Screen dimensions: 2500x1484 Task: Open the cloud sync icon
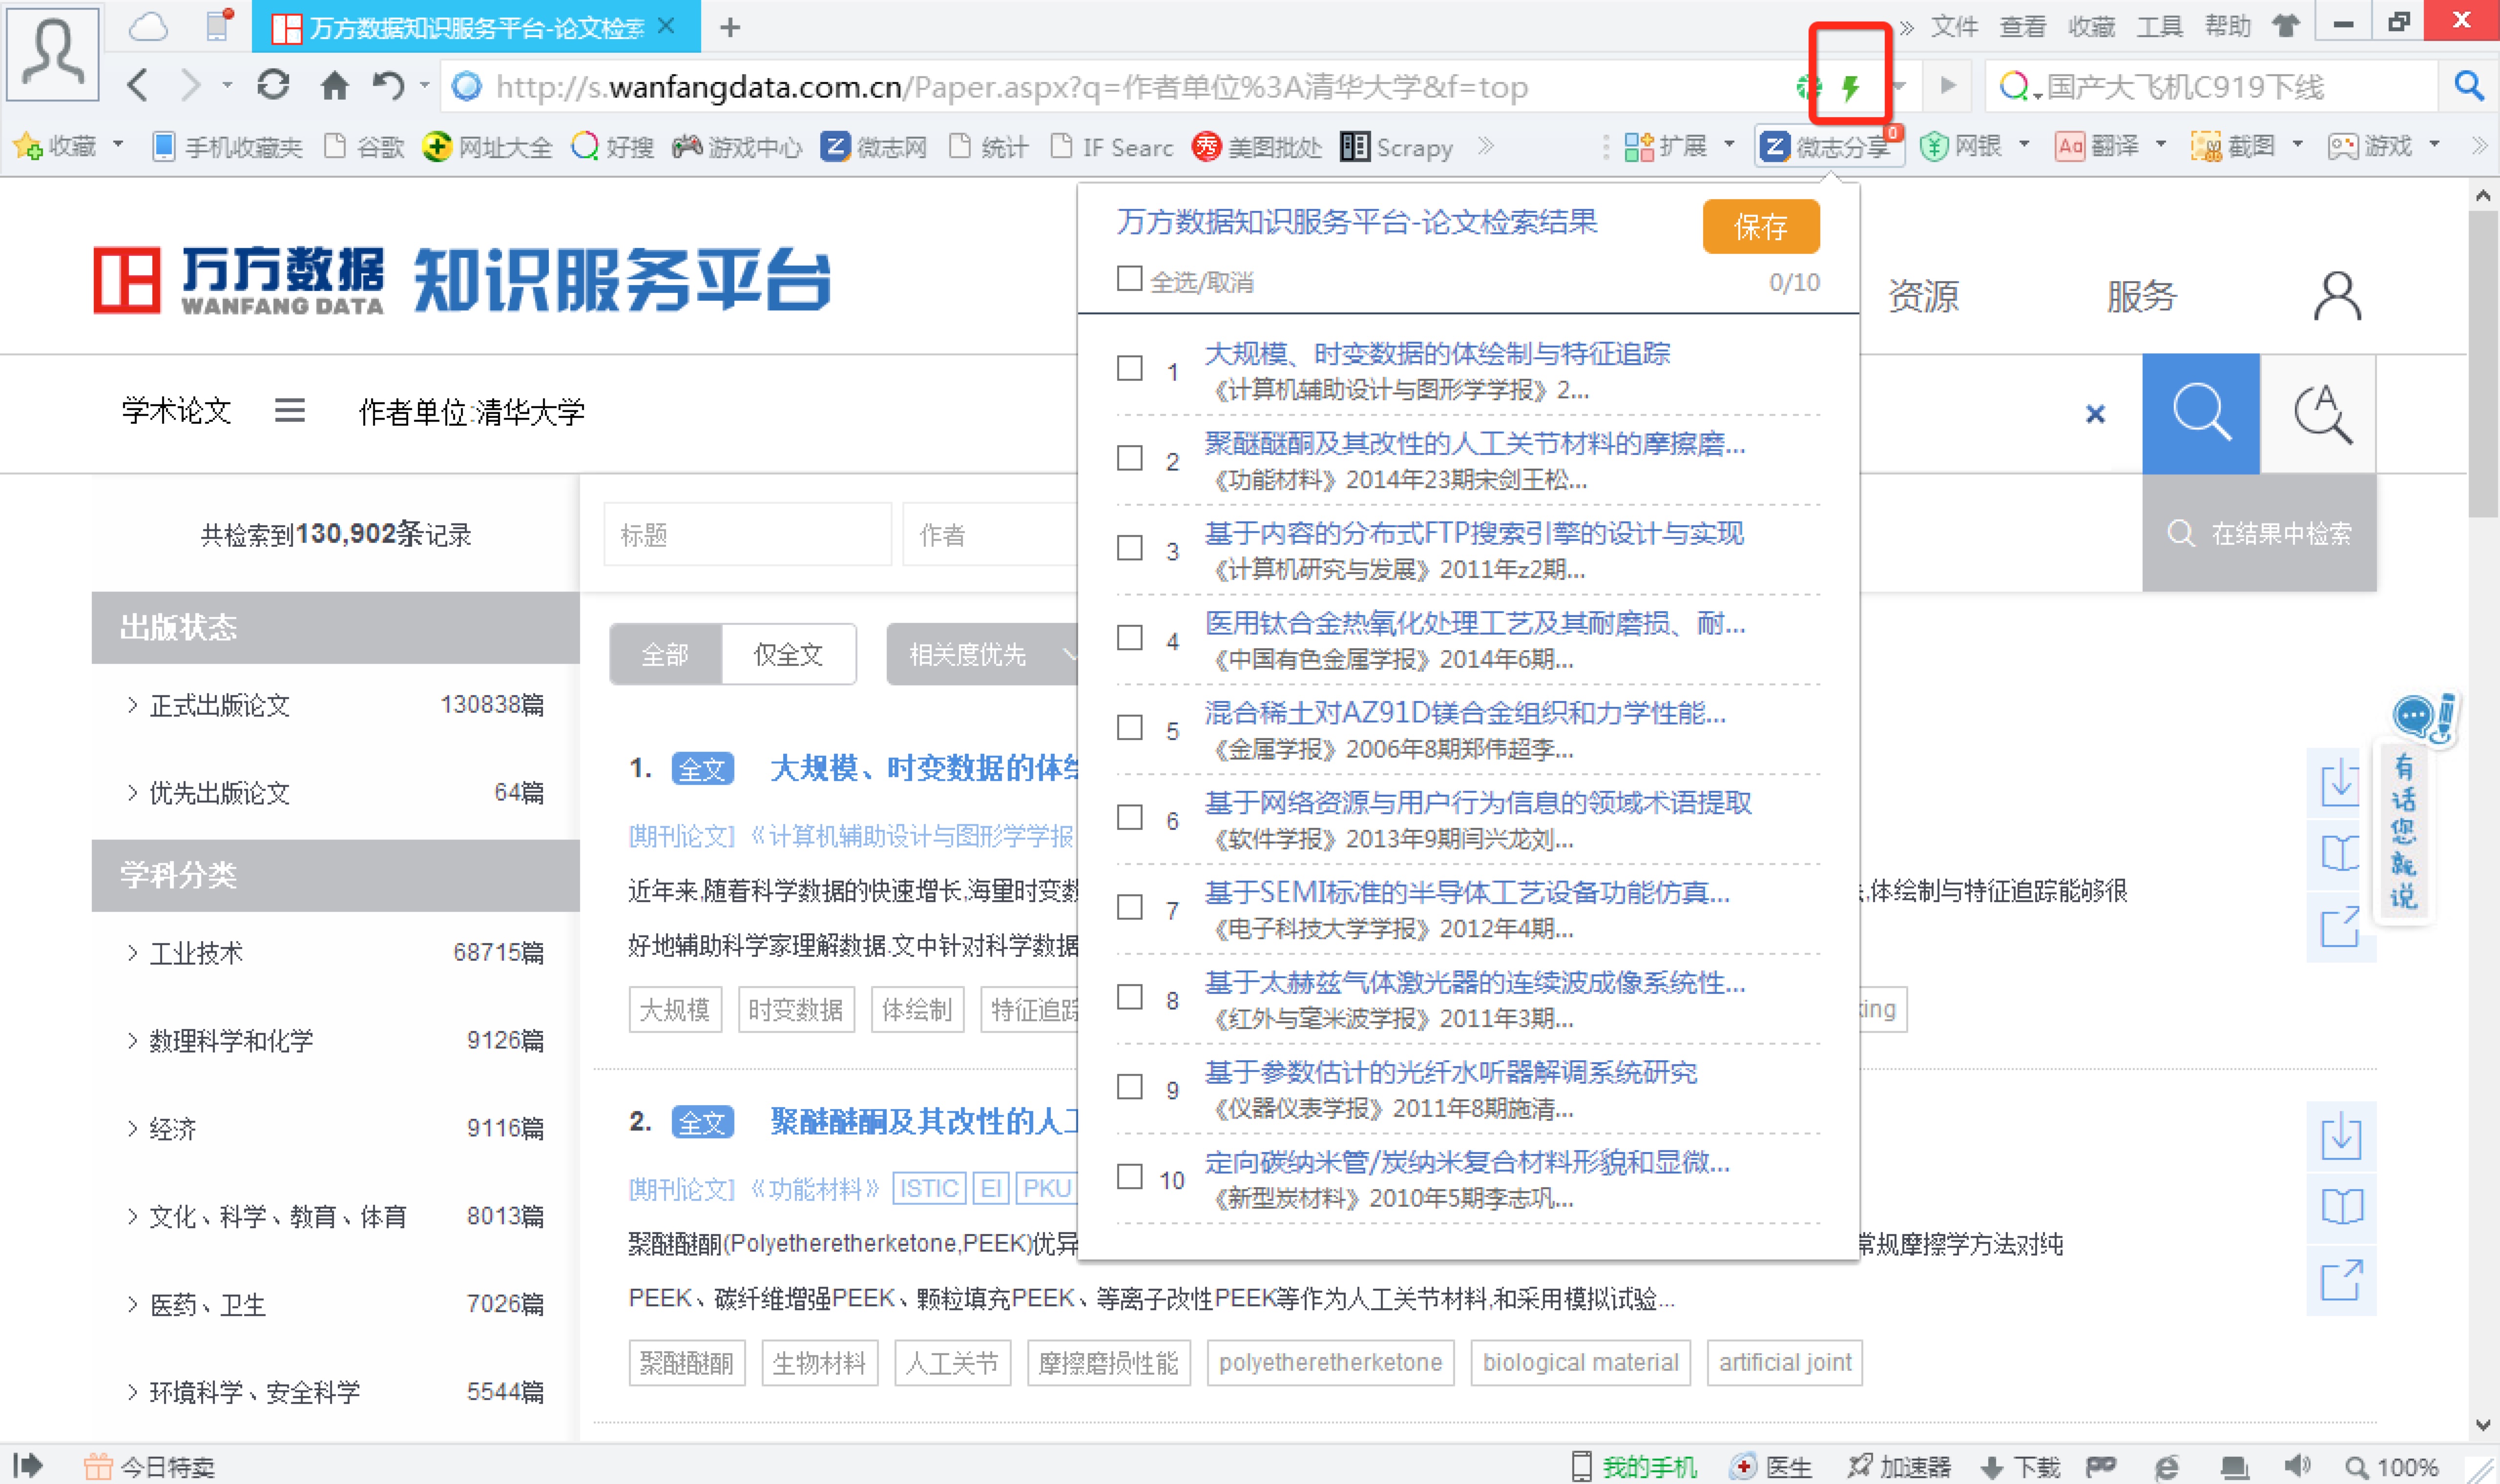click(x=148, y=26)
